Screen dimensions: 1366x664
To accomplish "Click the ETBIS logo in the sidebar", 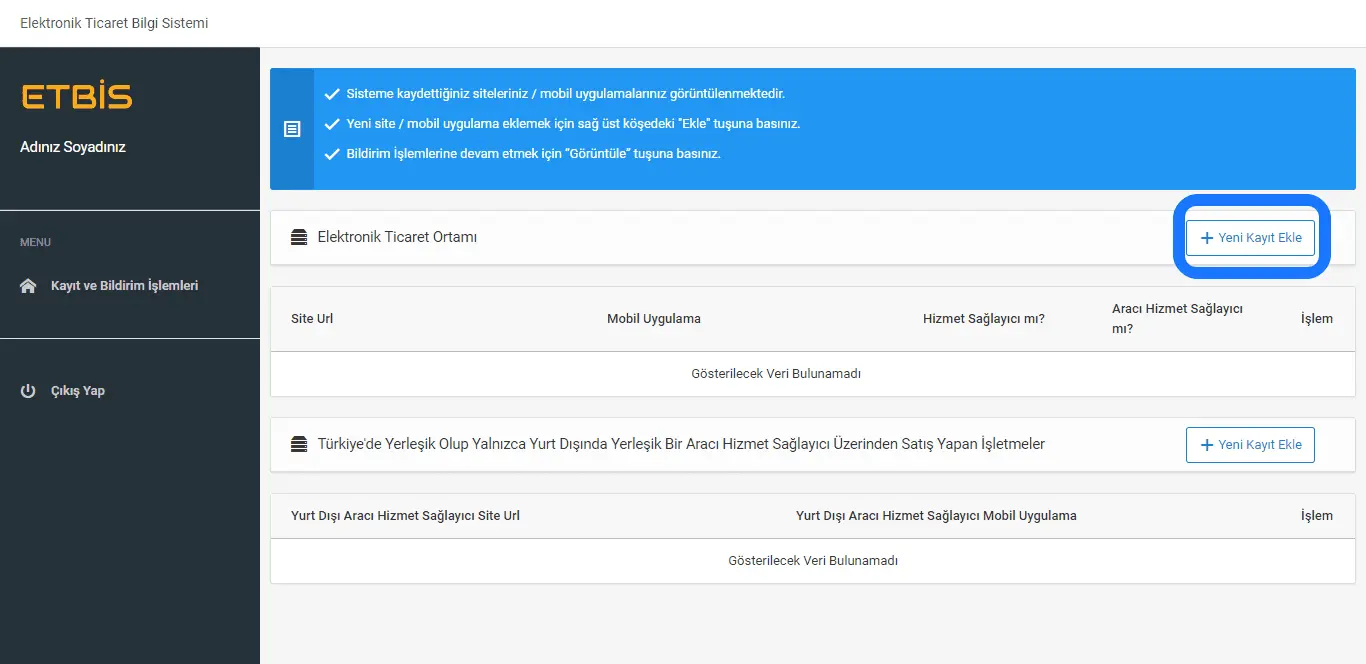I will [76, 97].
